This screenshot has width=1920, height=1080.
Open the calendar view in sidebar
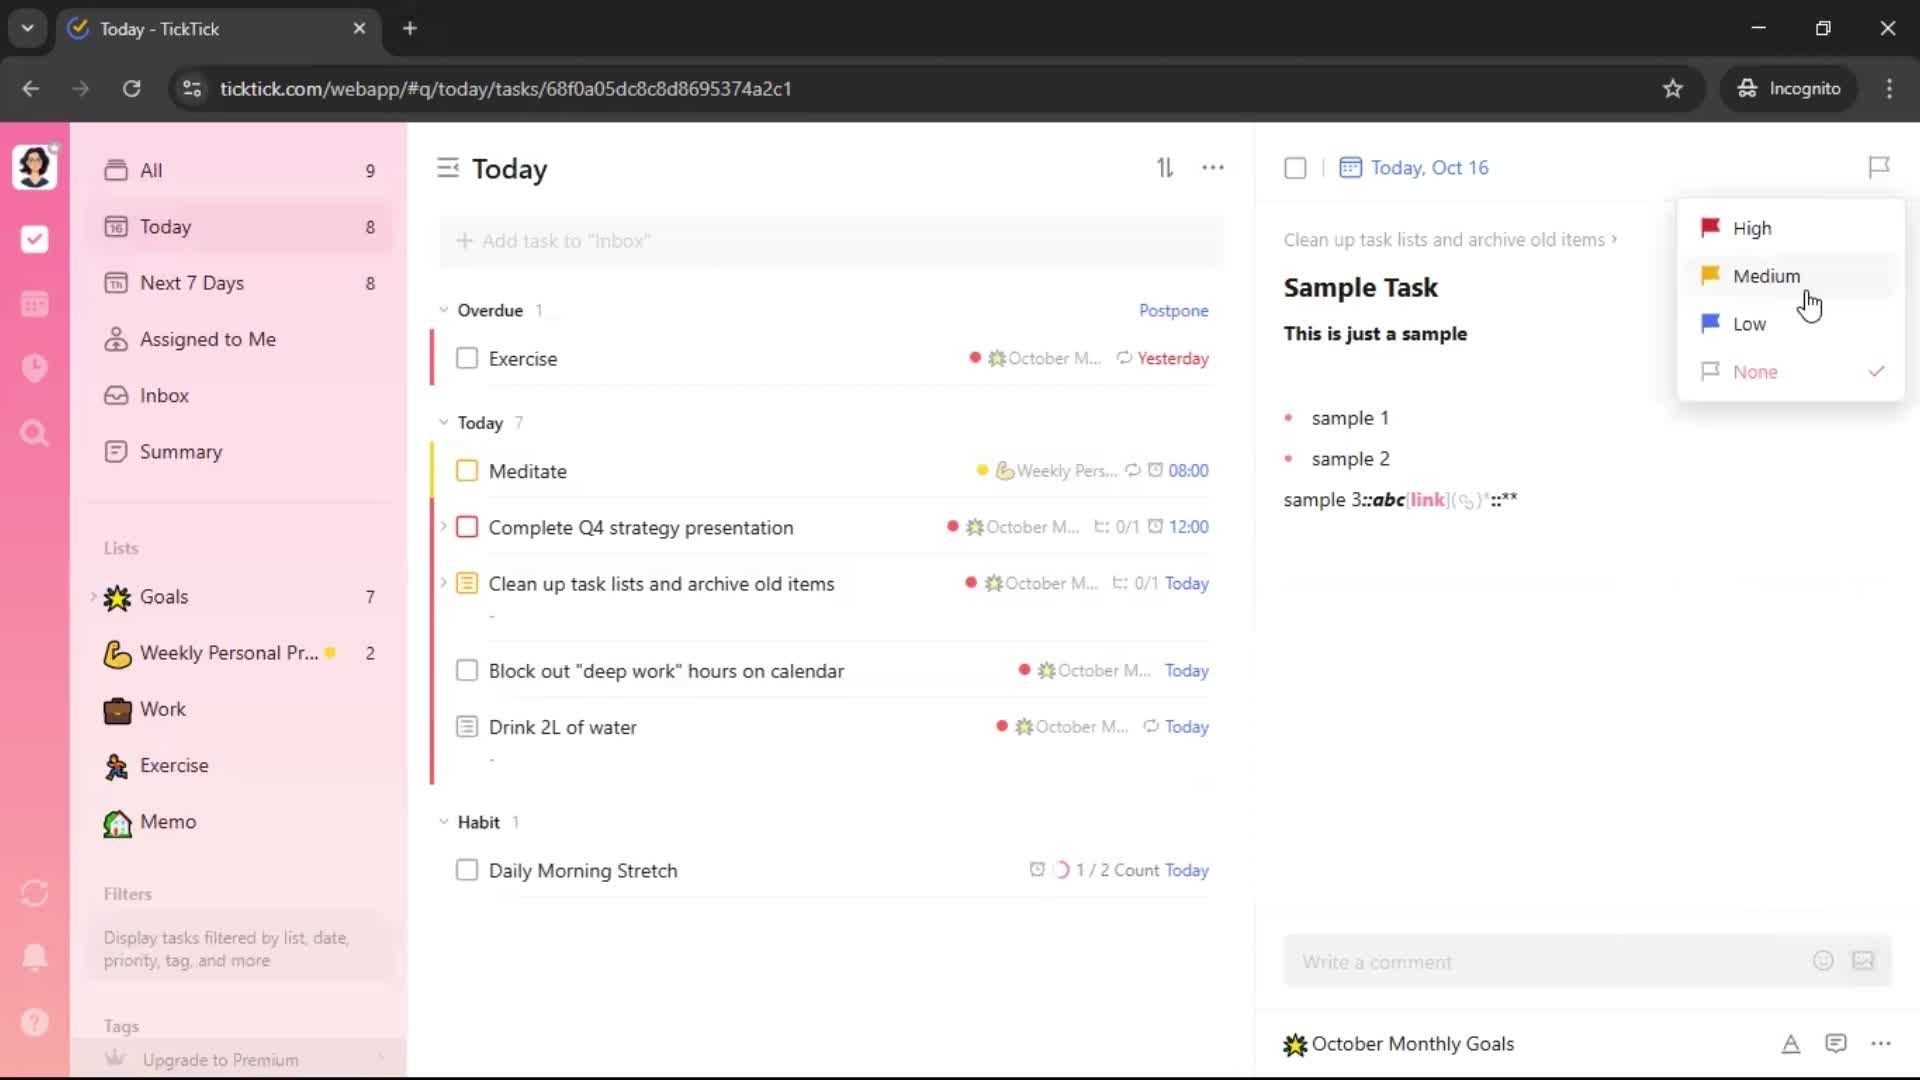tap(34, 304)
